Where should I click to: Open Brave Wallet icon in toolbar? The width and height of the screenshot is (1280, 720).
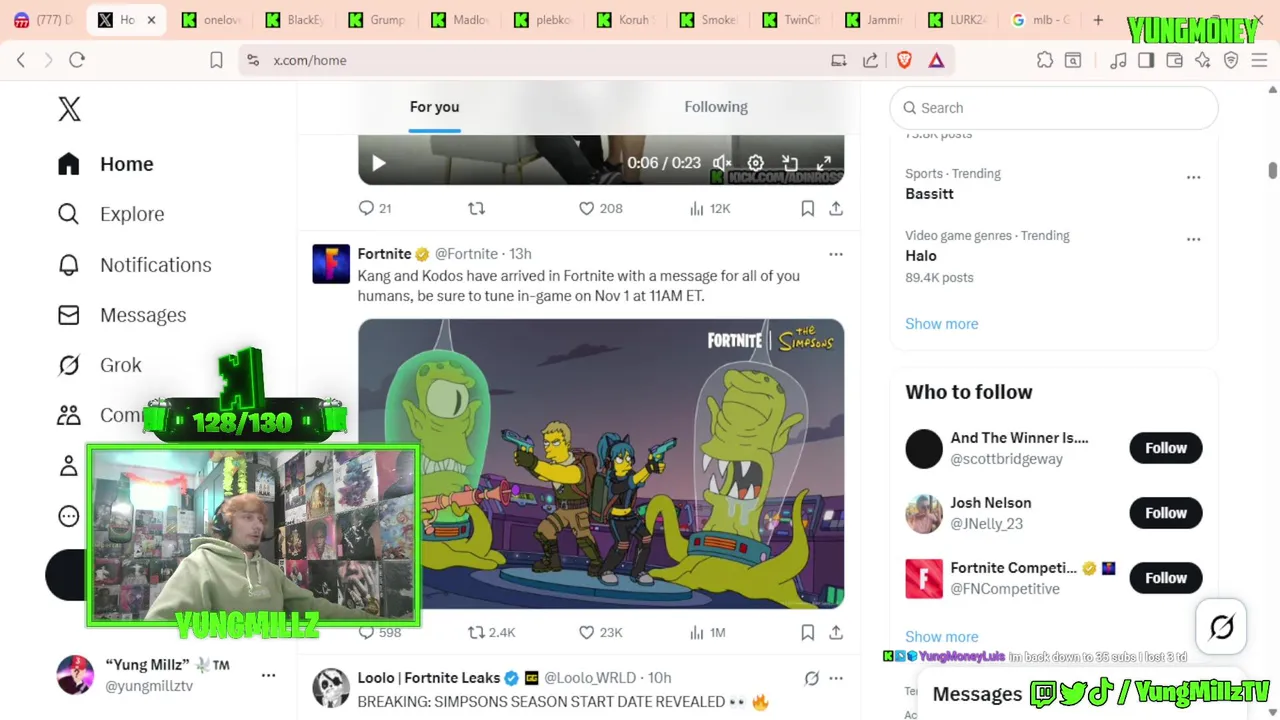point(1174,60)
